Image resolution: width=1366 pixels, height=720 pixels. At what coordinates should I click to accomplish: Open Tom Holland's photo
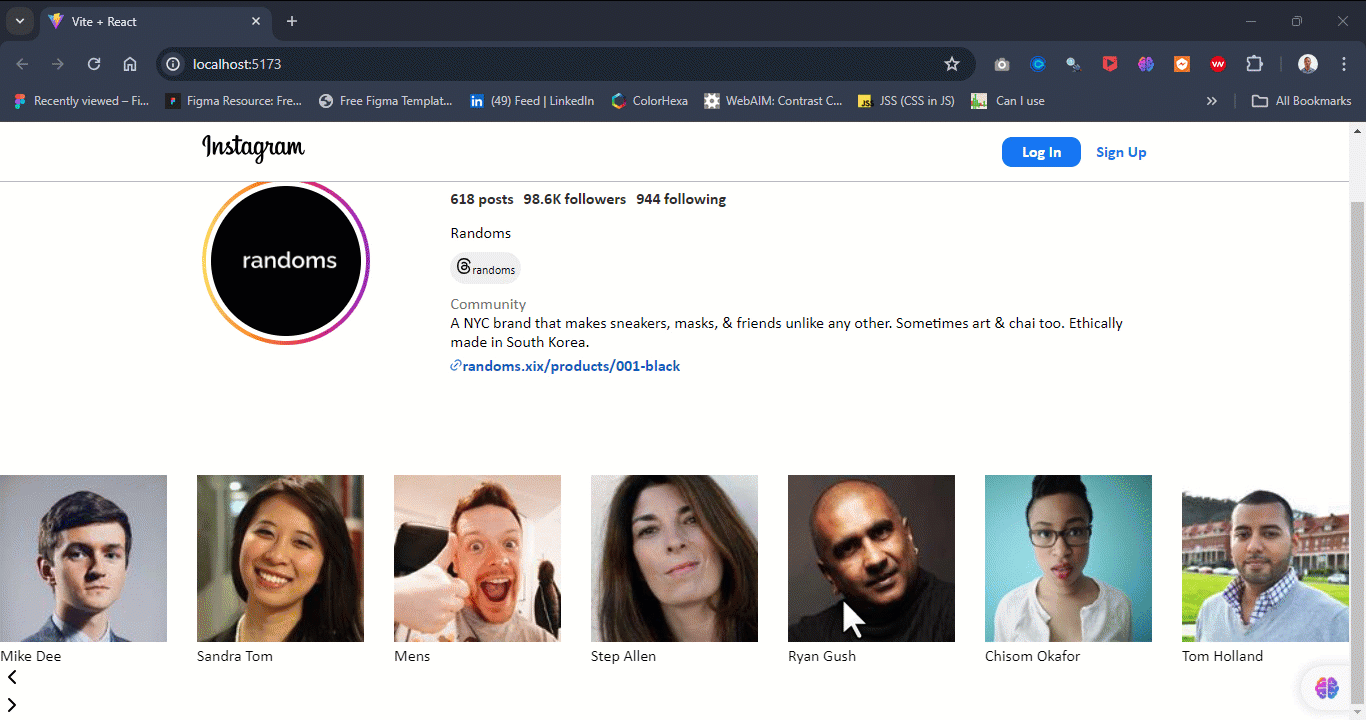coord(1265,558)
